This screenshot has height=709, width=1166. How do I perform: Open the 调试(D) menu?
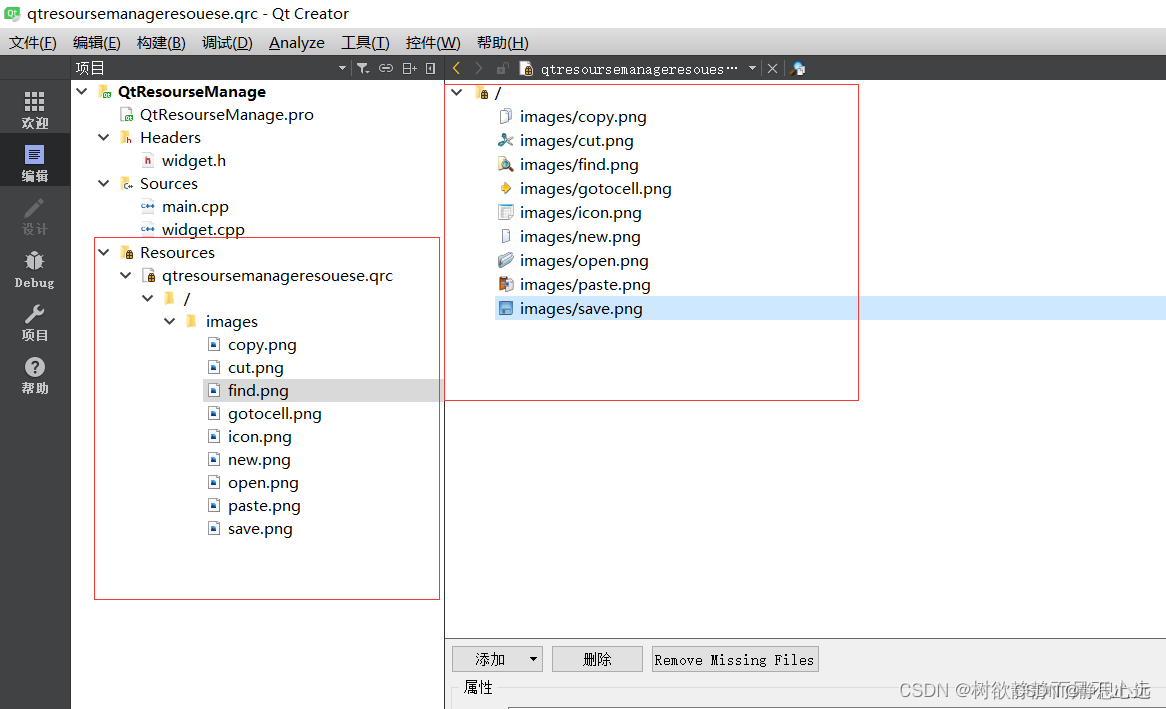point(228,42)
